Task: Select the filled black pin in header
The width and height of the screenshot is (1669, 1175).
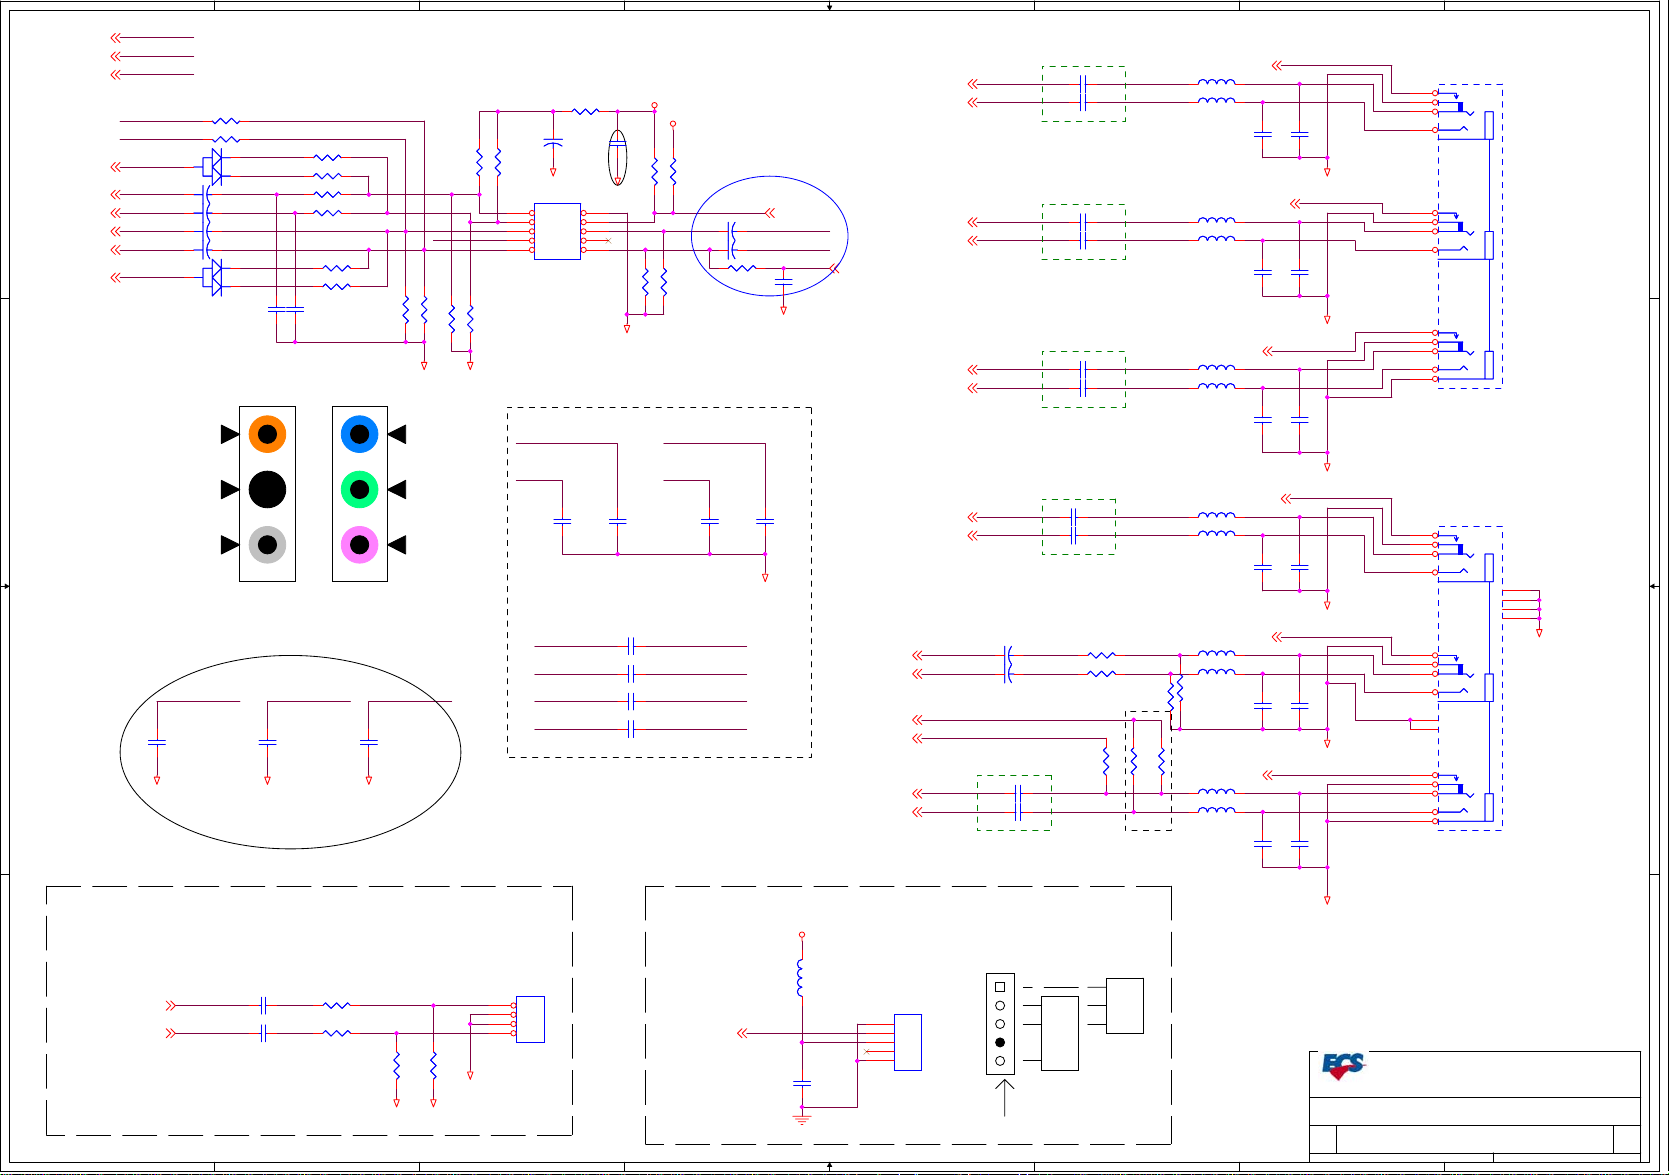Action: tap(1000, 1042)
